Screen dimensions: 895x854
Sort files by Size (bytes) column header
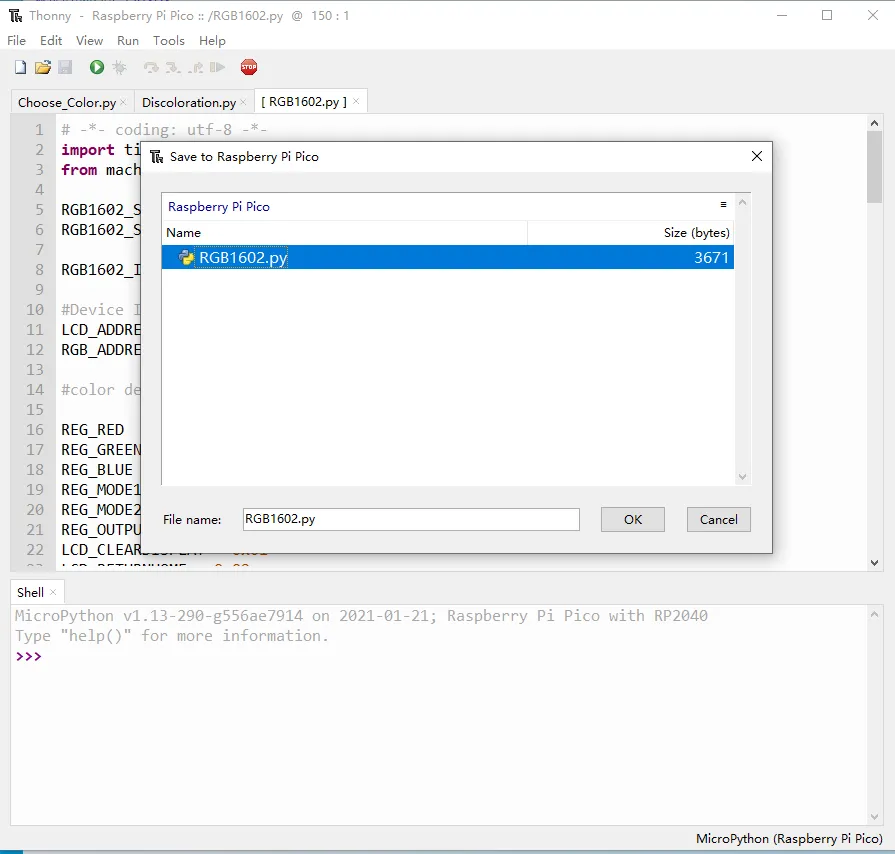(x=631, y=233)
